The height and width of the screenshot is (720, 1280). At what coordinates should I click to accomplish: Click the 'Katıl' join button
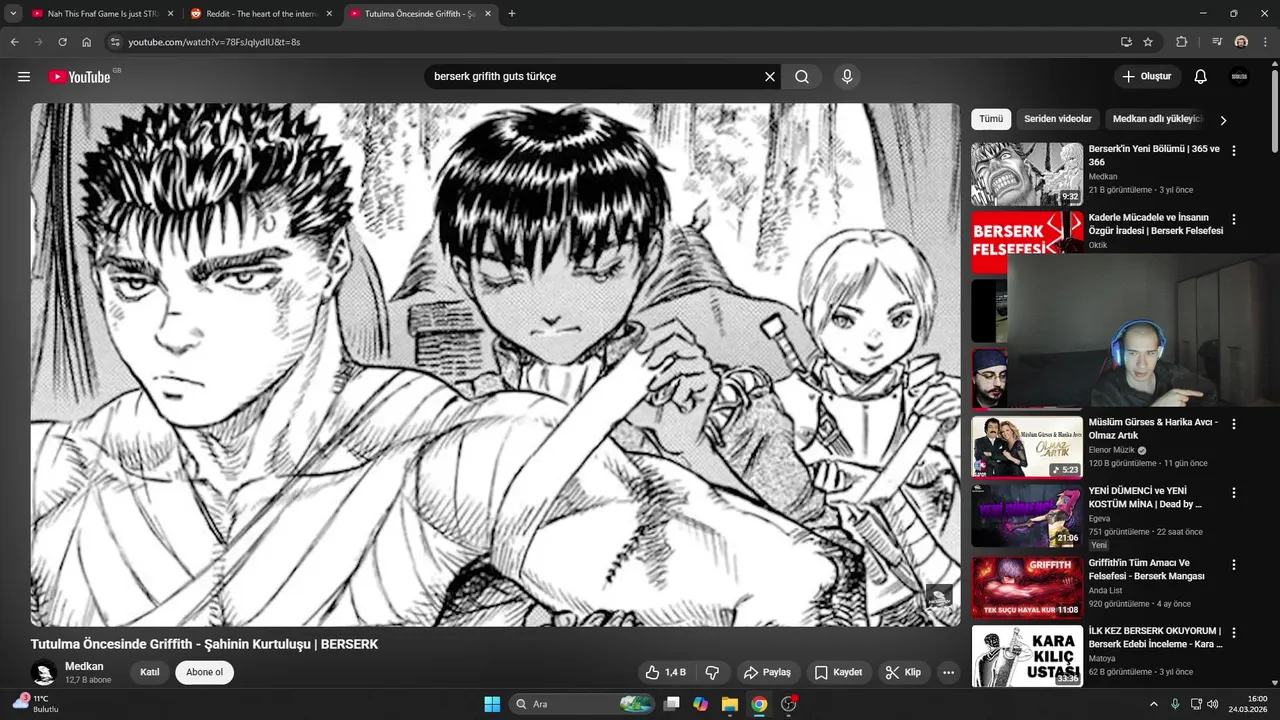(x=149, y=672)
